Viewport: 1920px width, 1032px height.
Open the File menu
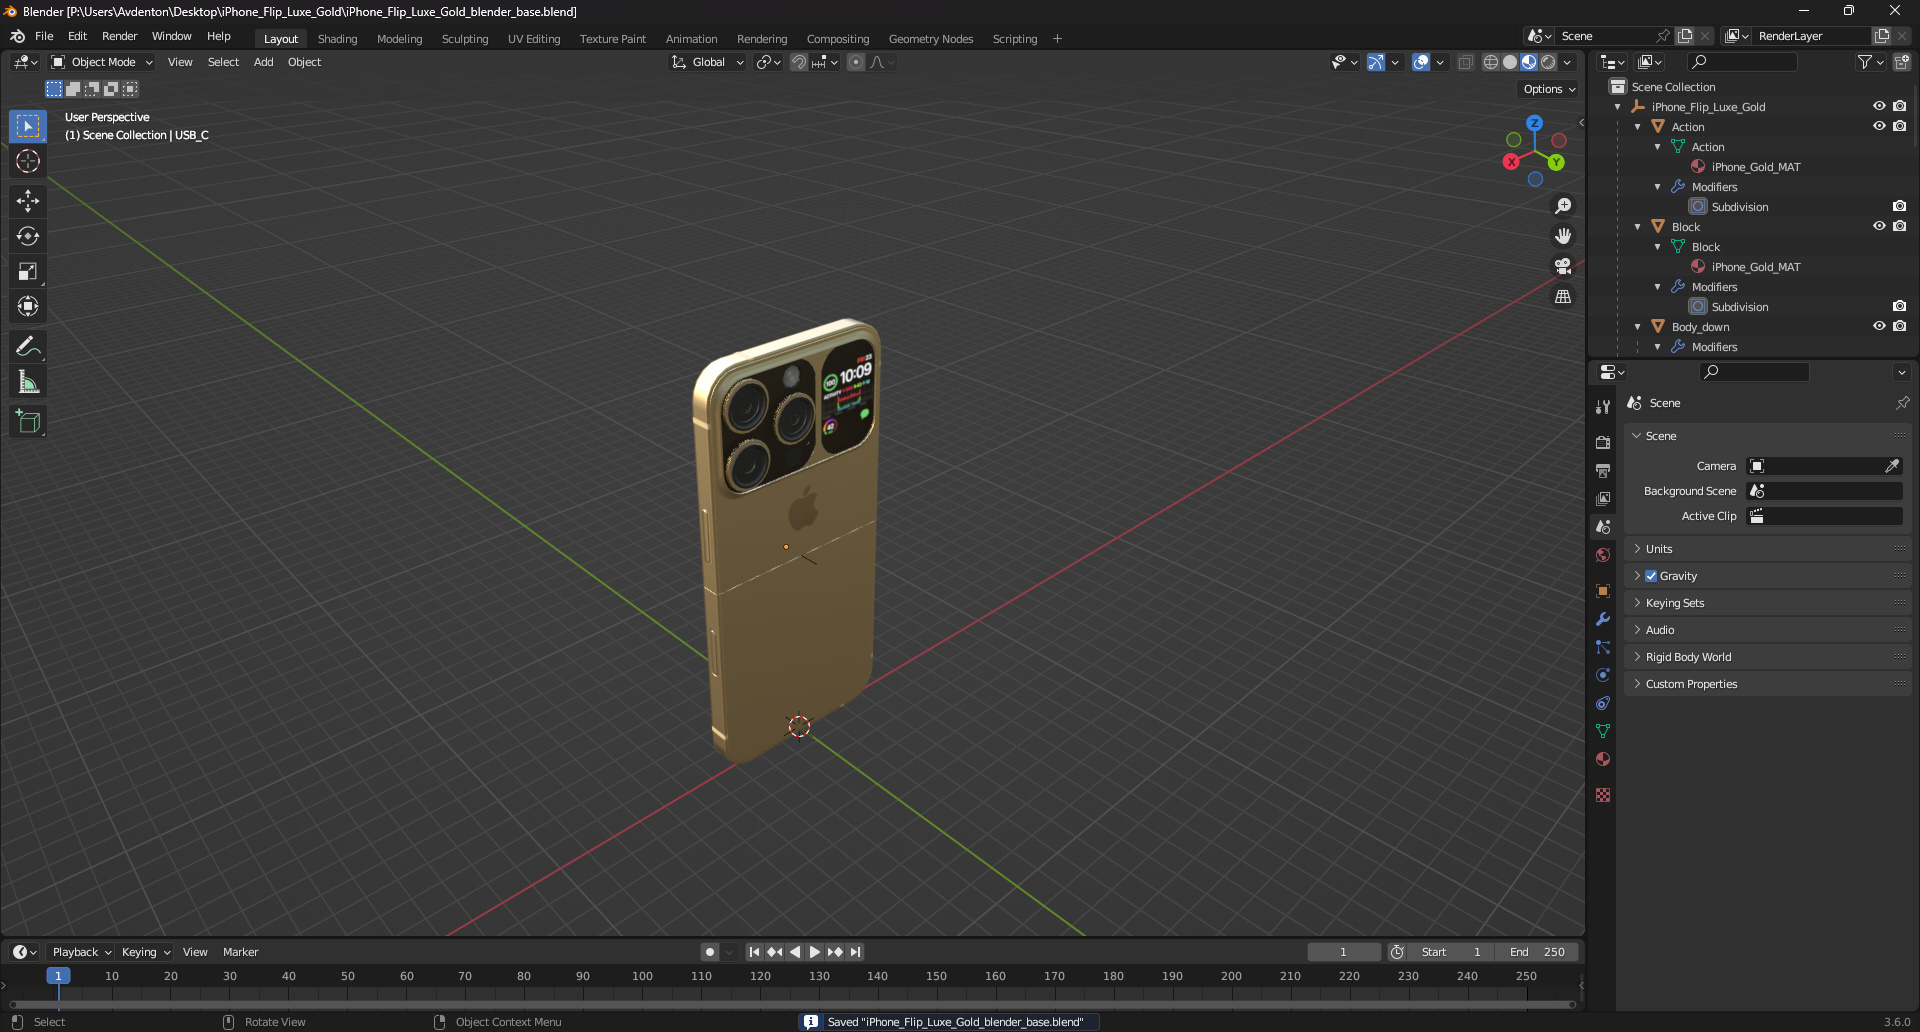pyautogui.click(x=44, y=36)
